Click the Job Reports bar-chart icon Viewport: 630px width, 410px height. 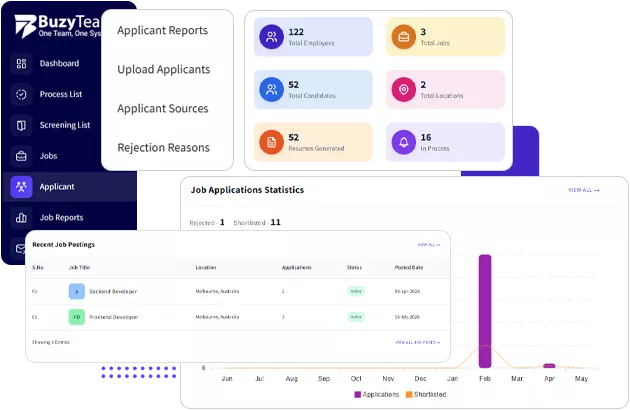(x=21, y=218)
